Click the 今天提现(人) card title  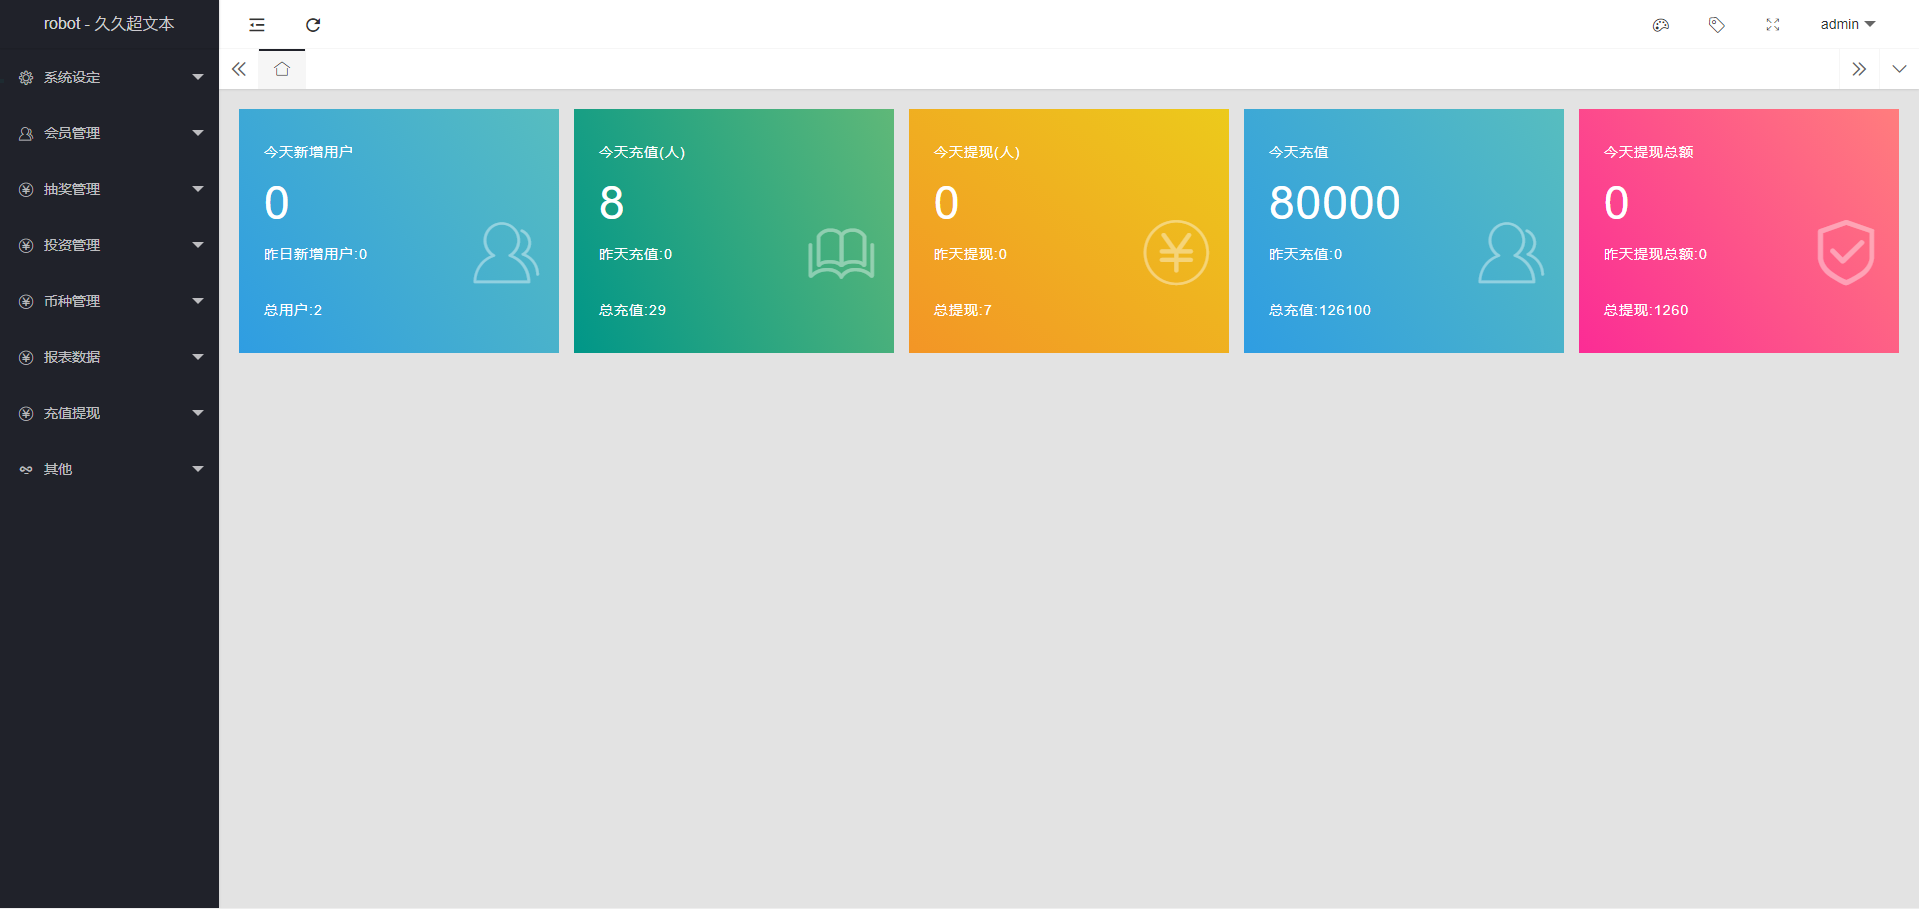[977, 152]
